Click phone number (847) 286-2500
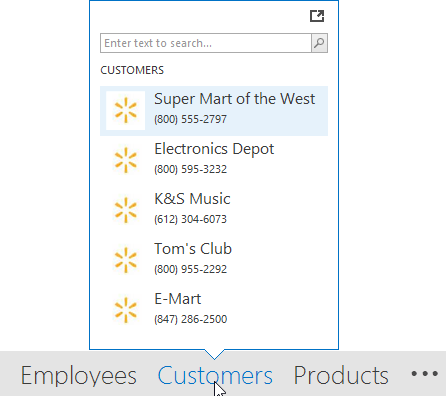The image size is (446, 396). (x=190, y=319)
